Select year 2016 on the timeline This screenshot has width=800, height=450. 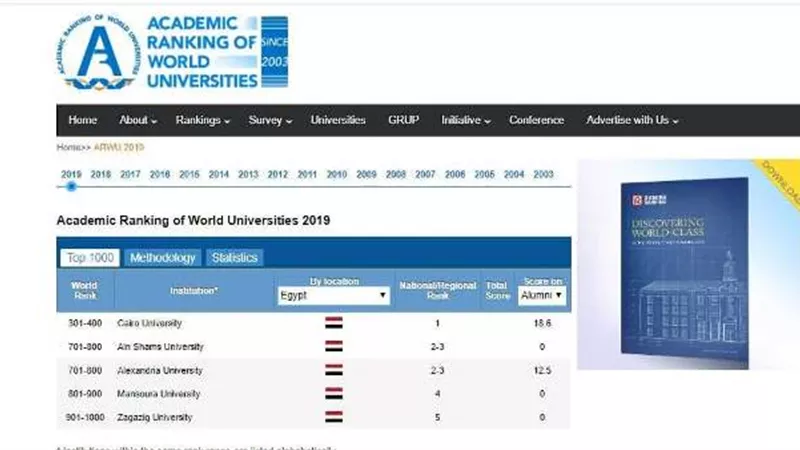(x=160, y=174)
